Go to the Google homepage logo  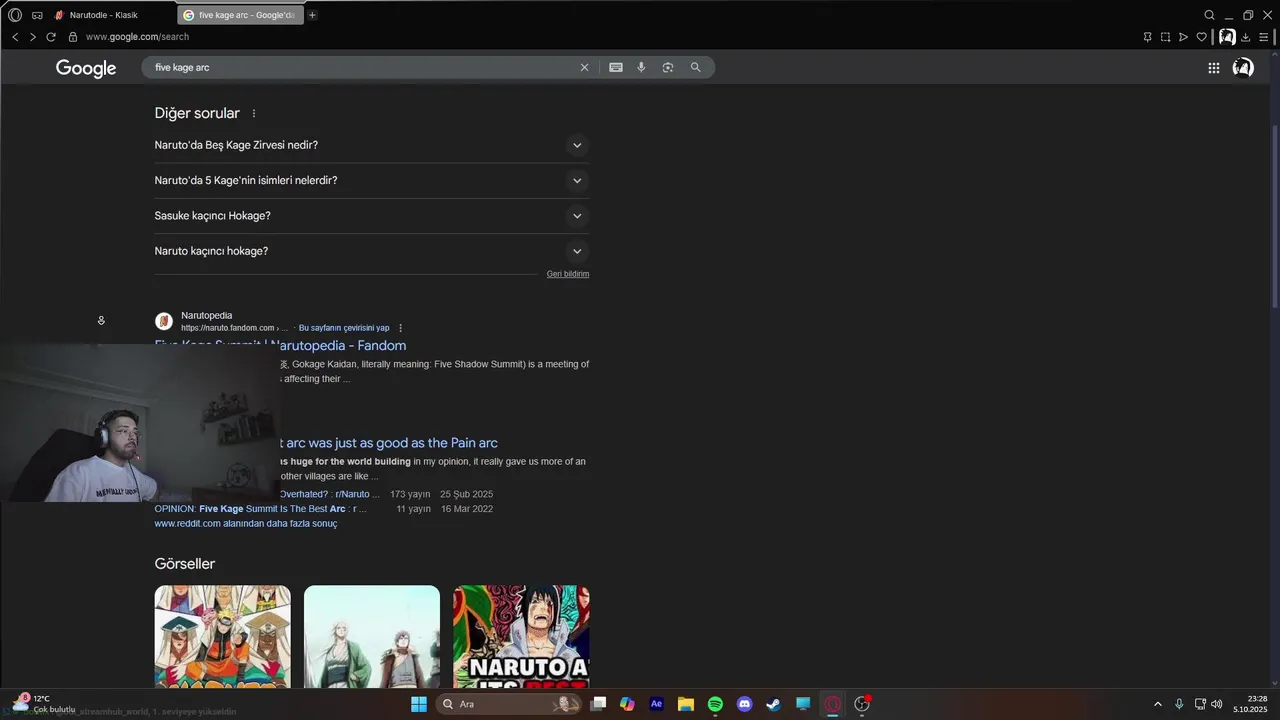point(86,68)
